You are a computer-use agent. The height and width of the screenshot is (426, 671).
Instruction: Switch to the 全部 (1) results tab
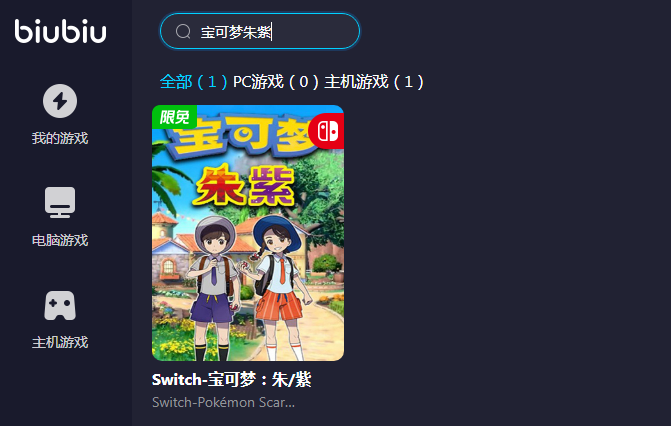coord(193,81)
